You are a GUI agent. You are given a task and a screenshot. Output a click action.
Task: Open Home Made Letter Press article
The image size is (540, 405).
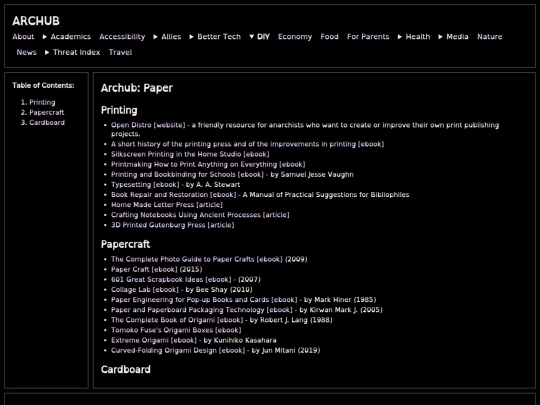click(x=167, y=205)
